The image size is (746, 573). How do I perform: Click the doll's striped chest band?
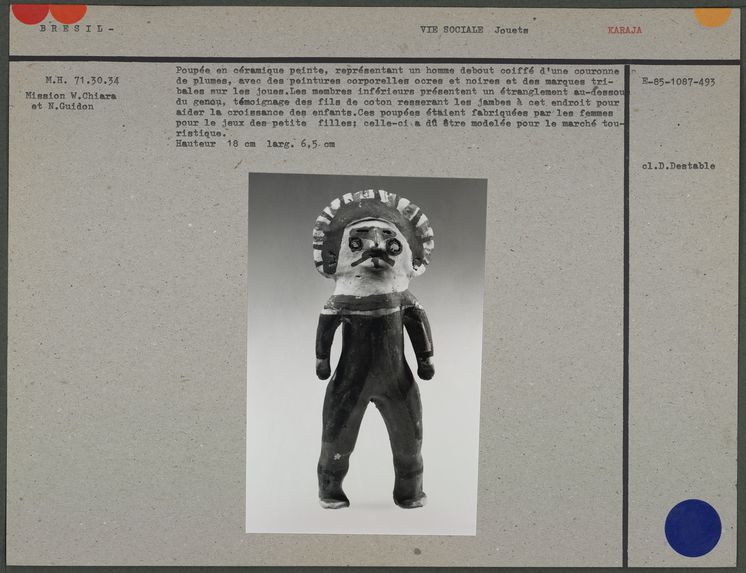coord(372,304)
